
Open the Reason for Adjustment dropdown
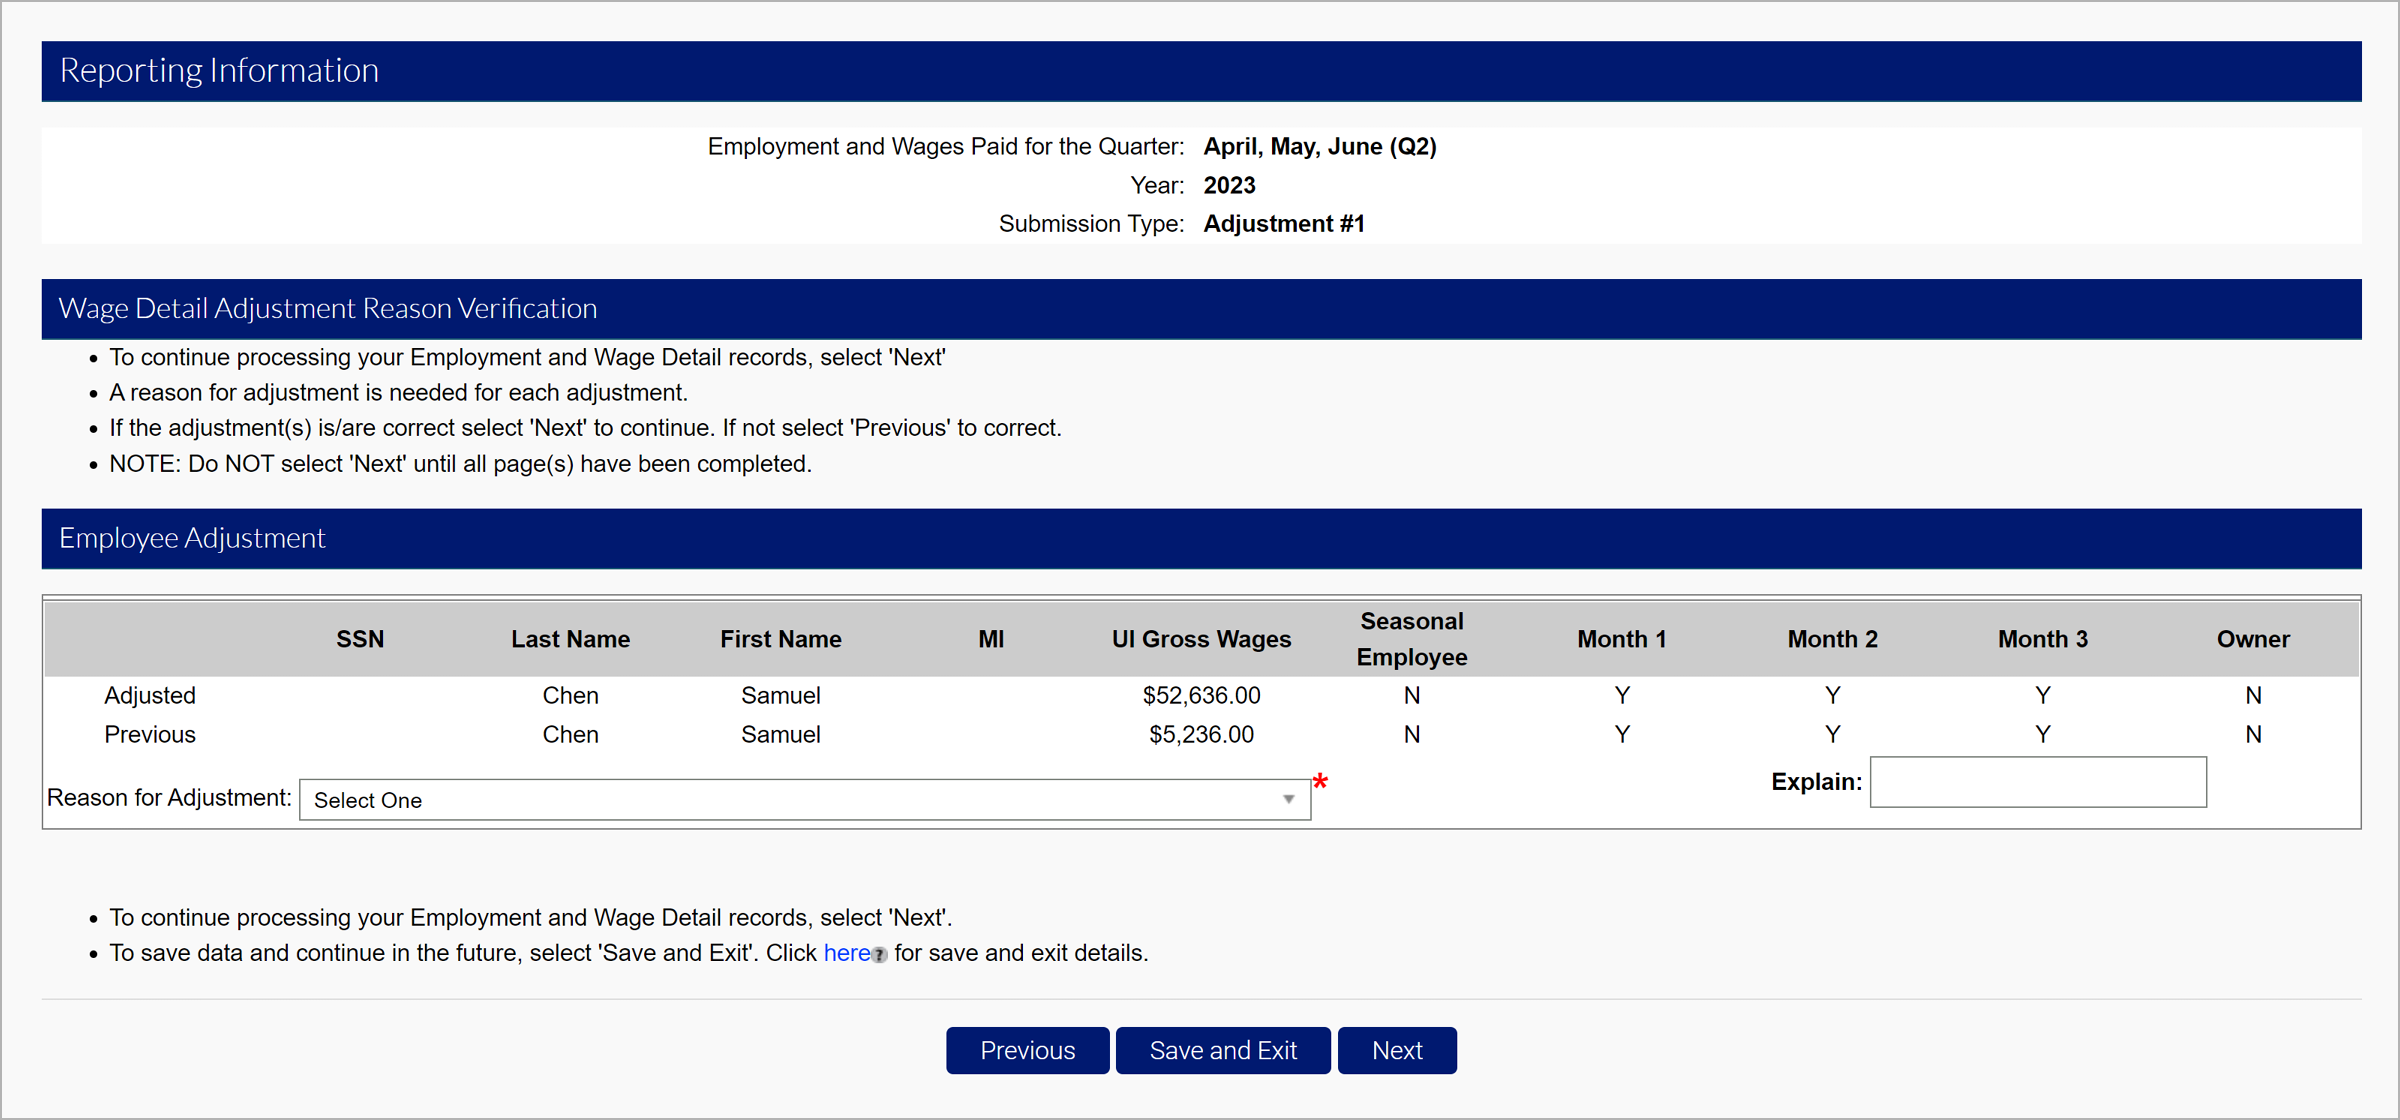[804, 800]
